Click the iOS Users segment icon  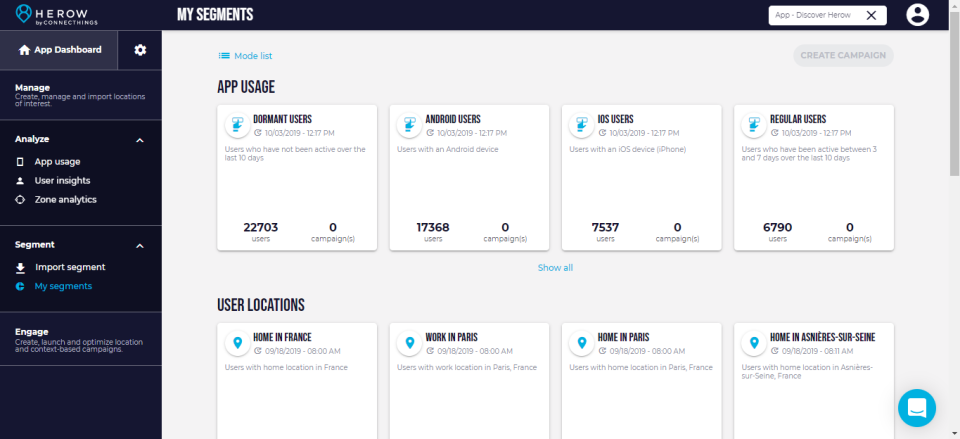click(581, 125)
